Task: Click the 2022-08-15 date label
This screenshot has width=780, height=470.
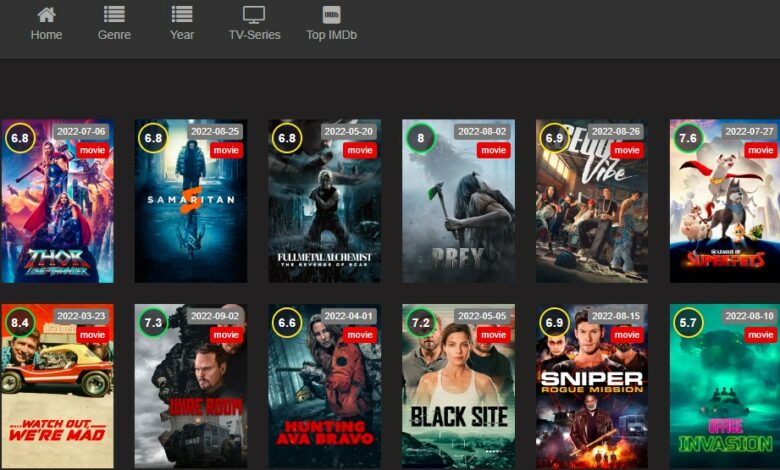Action: 616,316
